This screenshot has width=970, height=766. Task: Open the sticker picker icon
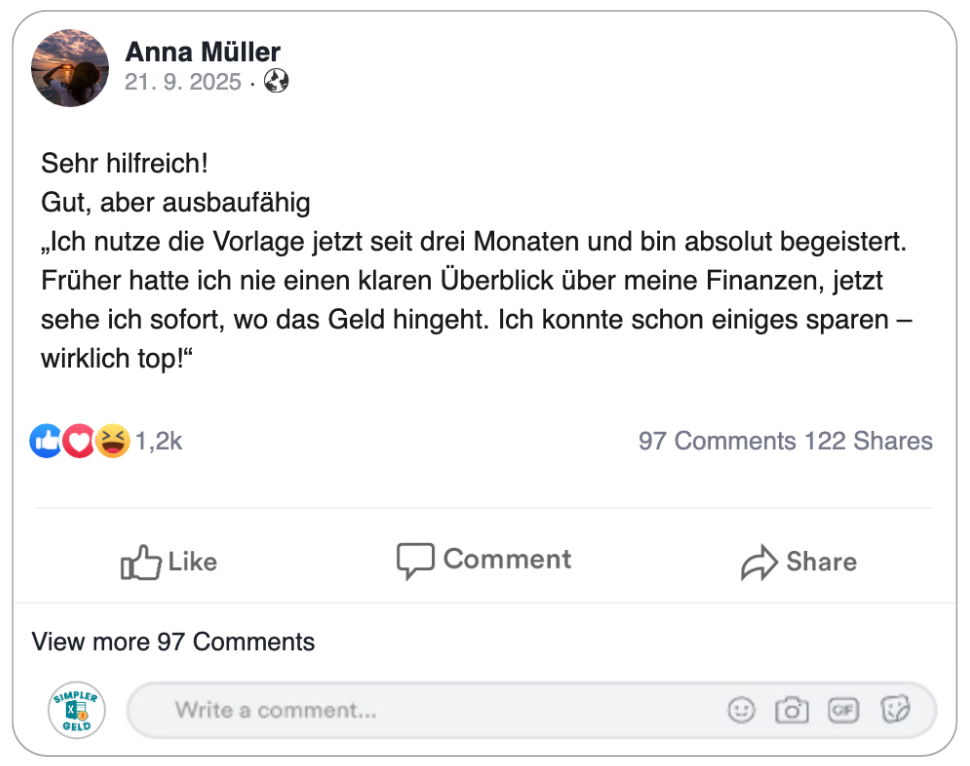[x=895, y=710]
